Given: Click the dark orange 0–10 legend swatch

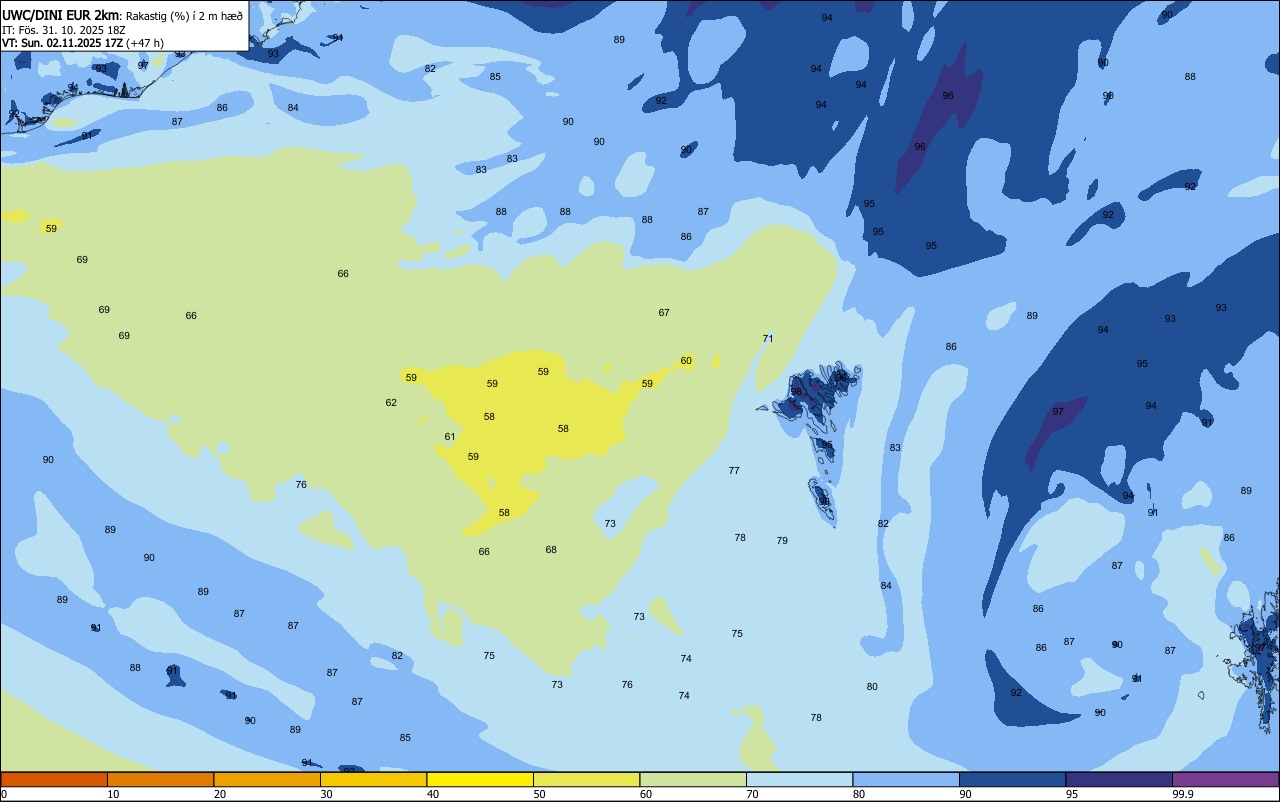Looking at the screenshot, I should click(x=54, y=779).
